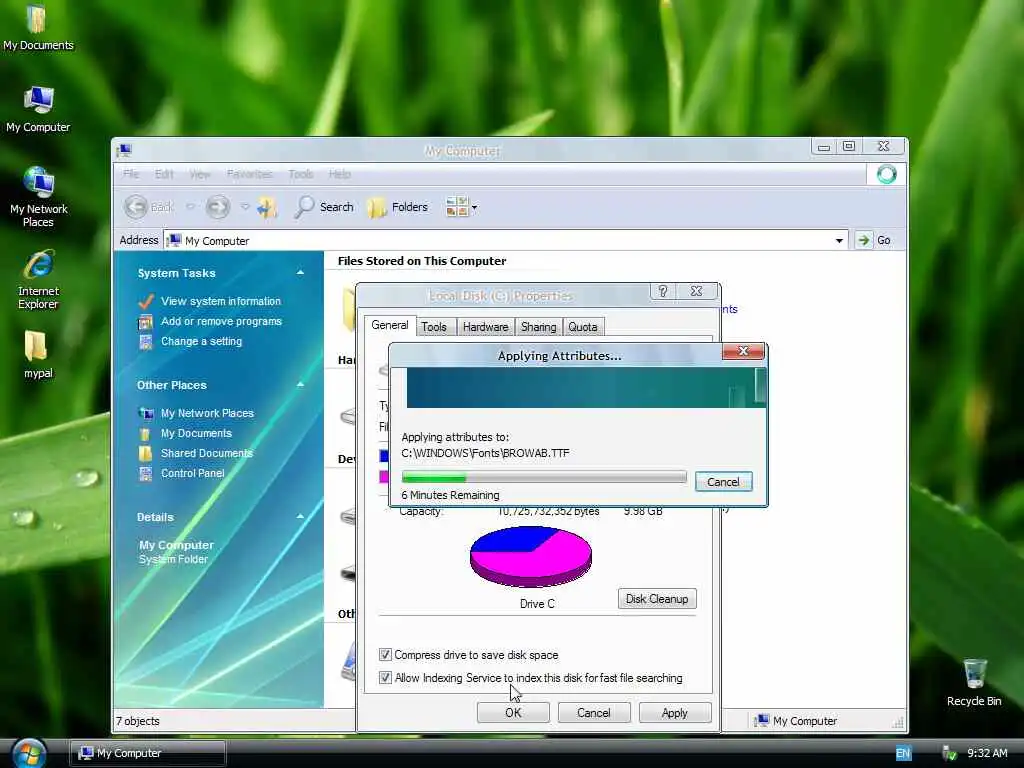Click the blue used space color swatch
This screenshot has height=768, width=1024.
tap(384, 456)
